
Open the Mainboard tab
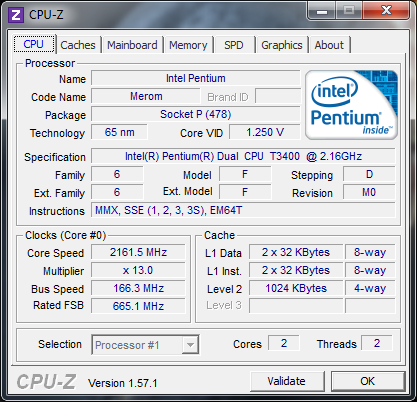pyautogui.click(x=132, y=45)
